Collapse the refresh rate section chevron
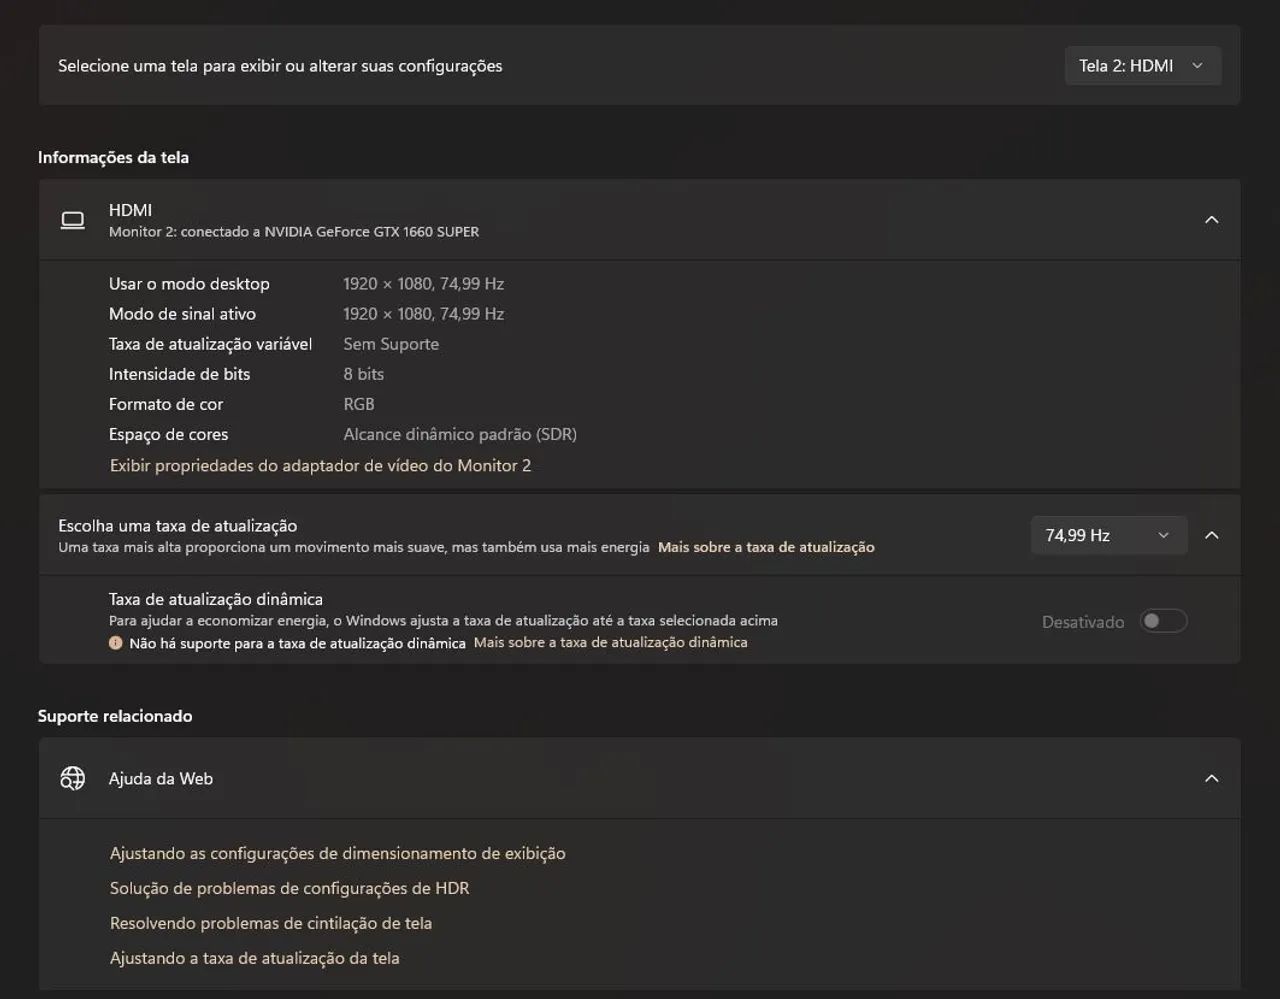1280x999 pixels. 1211,535
